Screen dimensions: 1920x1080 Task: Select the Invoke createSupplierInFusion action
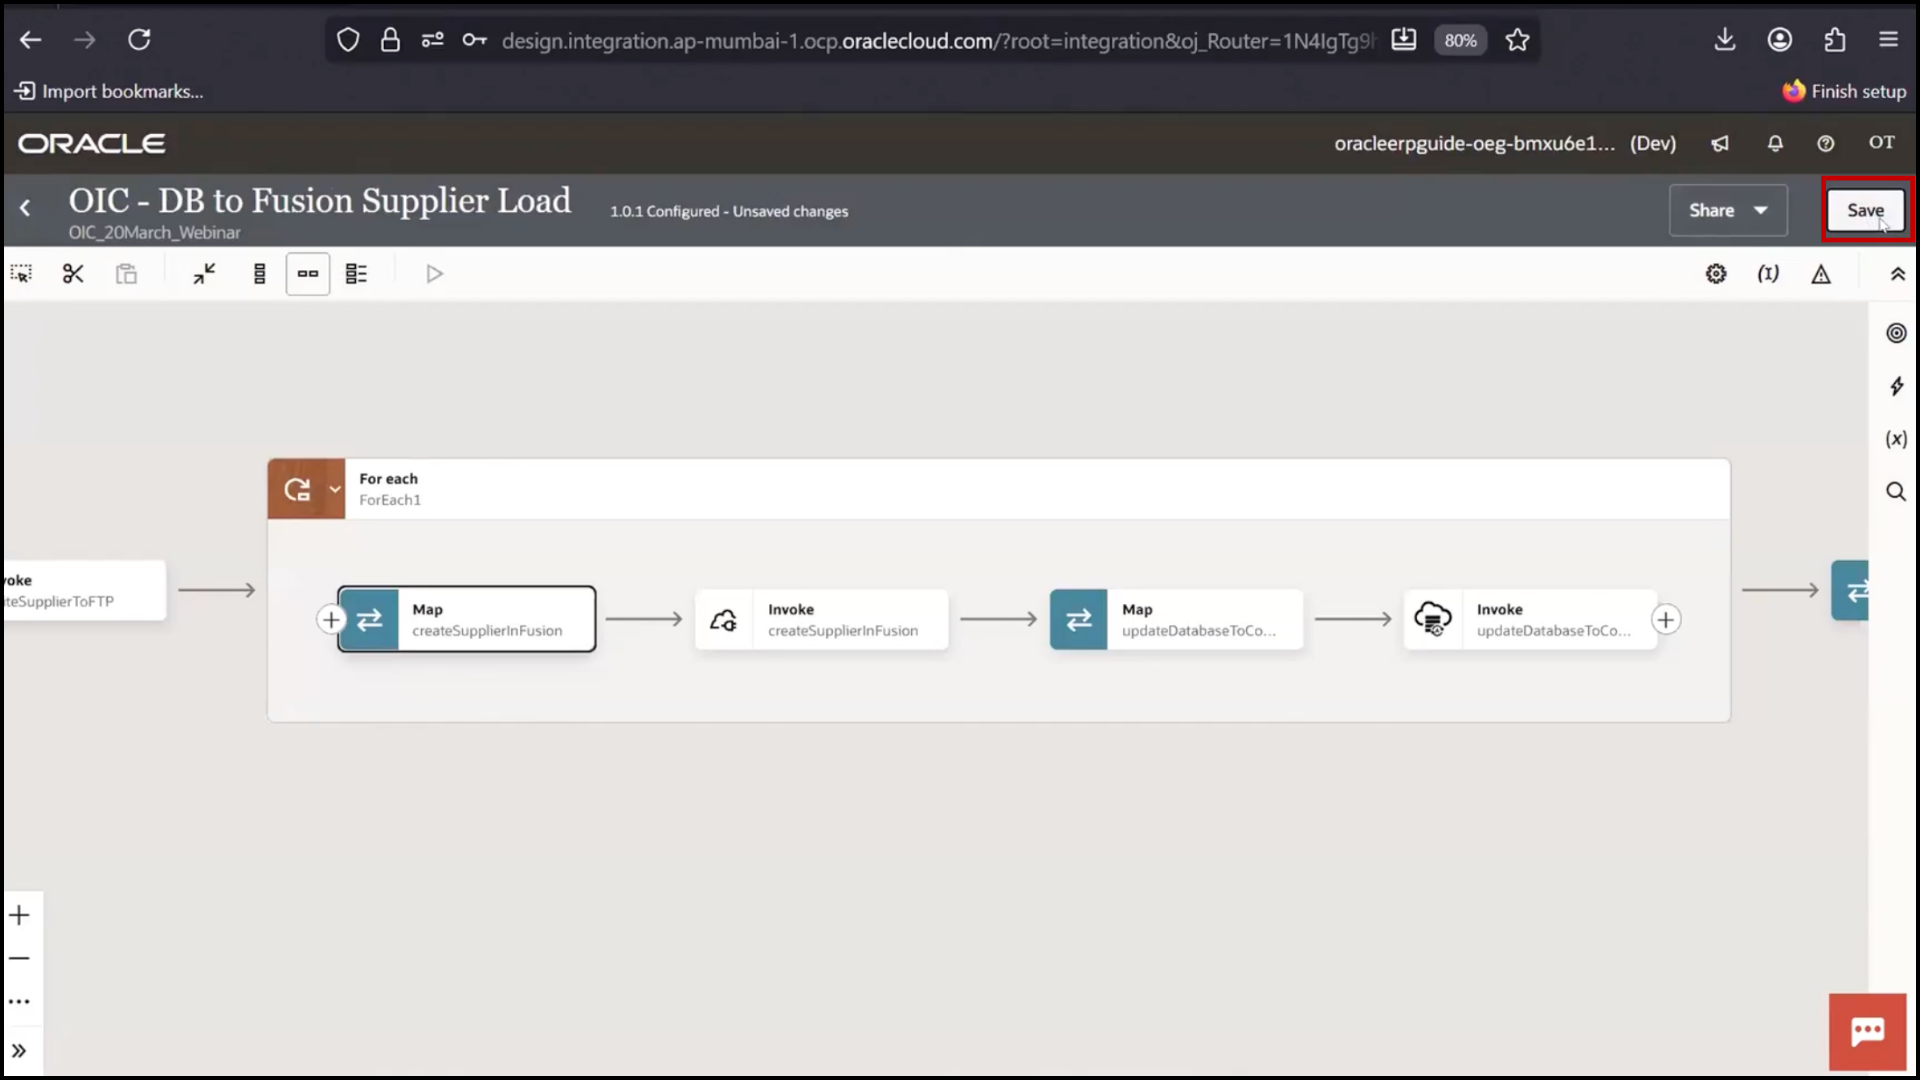(x=822, y=619)
